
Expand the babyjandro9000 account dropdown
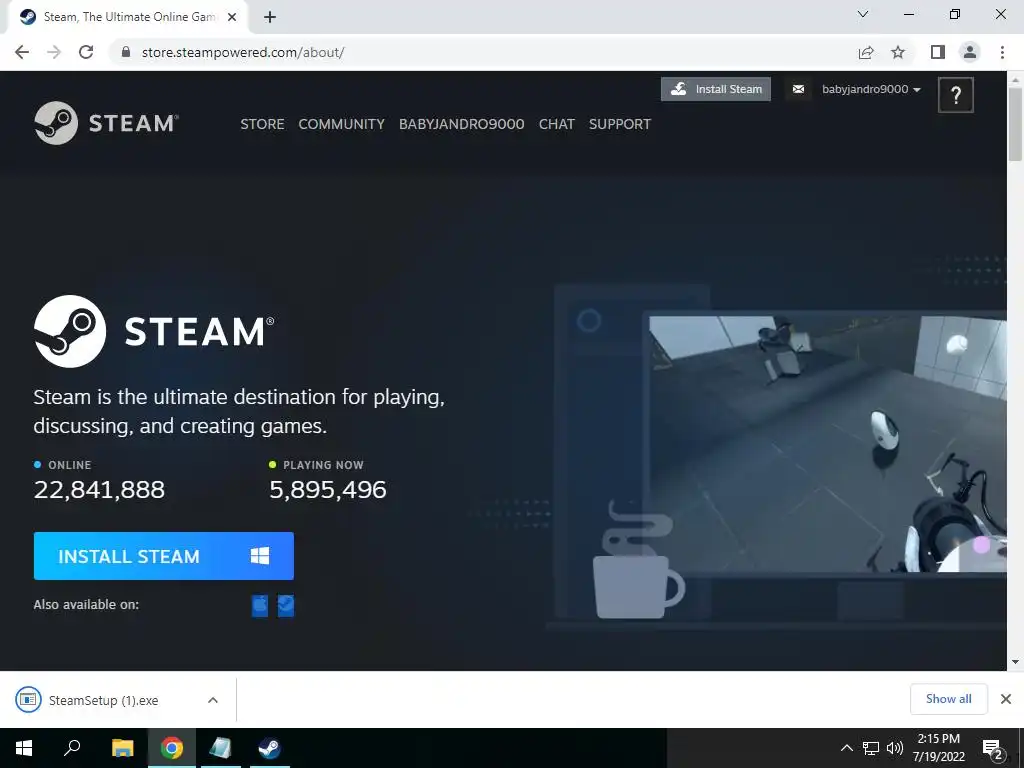point(871,89)
